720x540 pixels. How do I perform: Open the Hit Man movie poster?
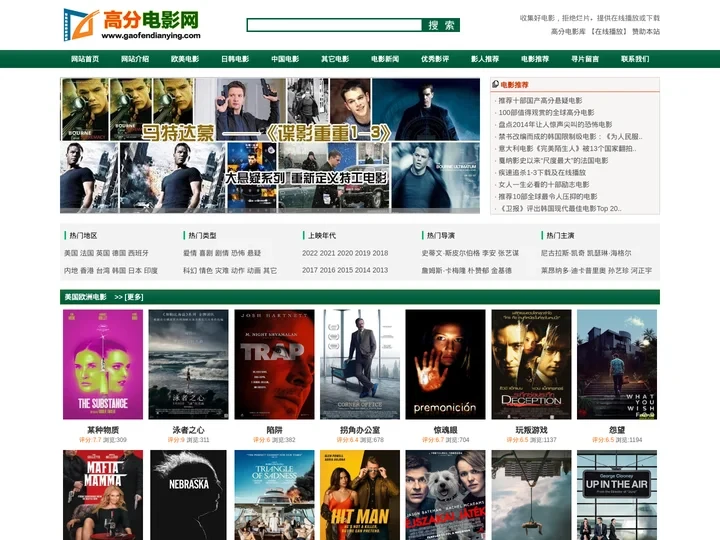(360, 495)
